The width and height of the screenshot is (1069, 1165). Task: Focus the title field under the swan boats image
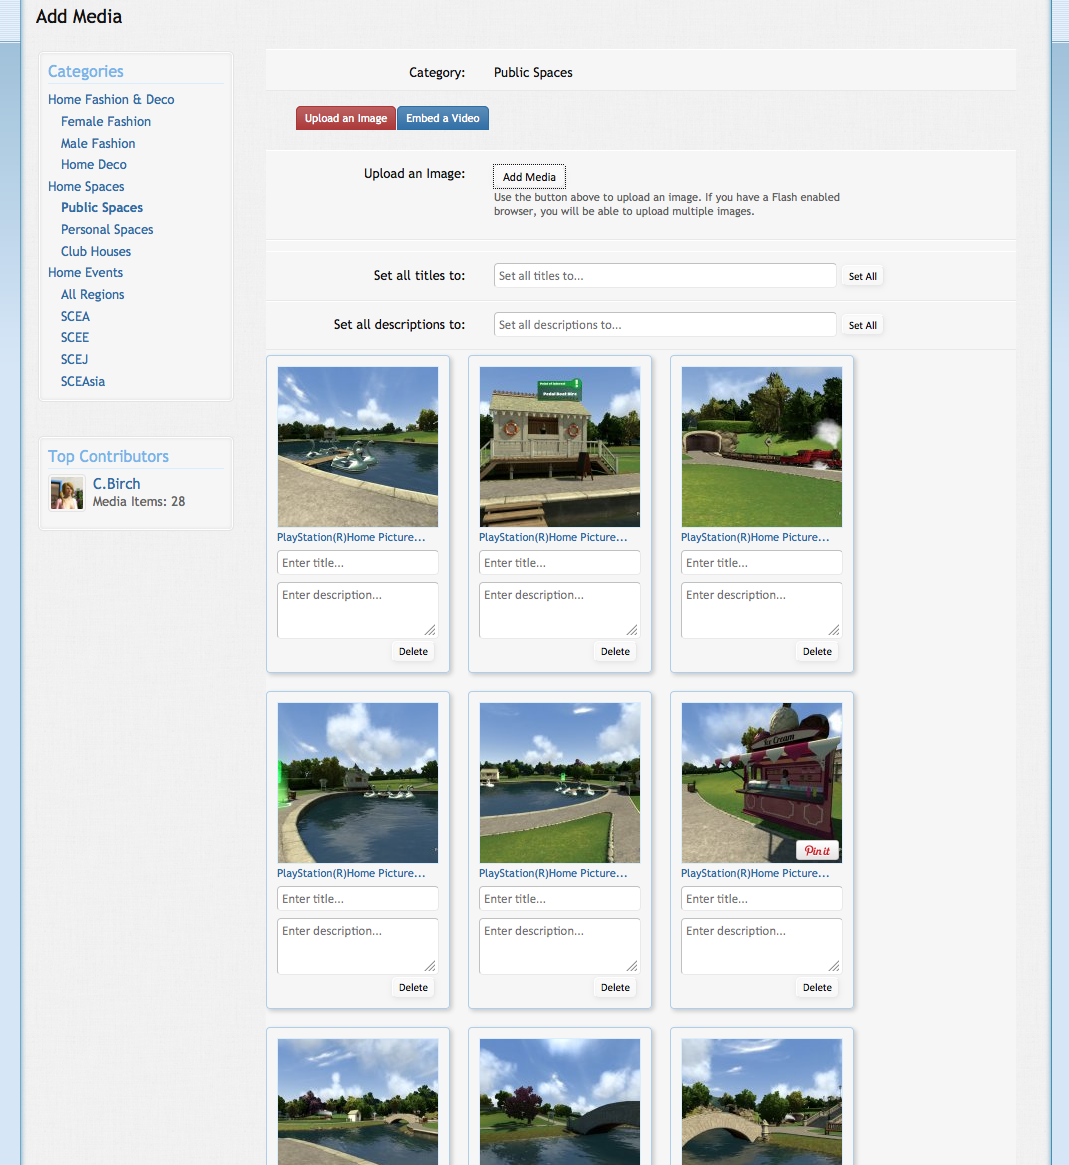click(358, 562)
